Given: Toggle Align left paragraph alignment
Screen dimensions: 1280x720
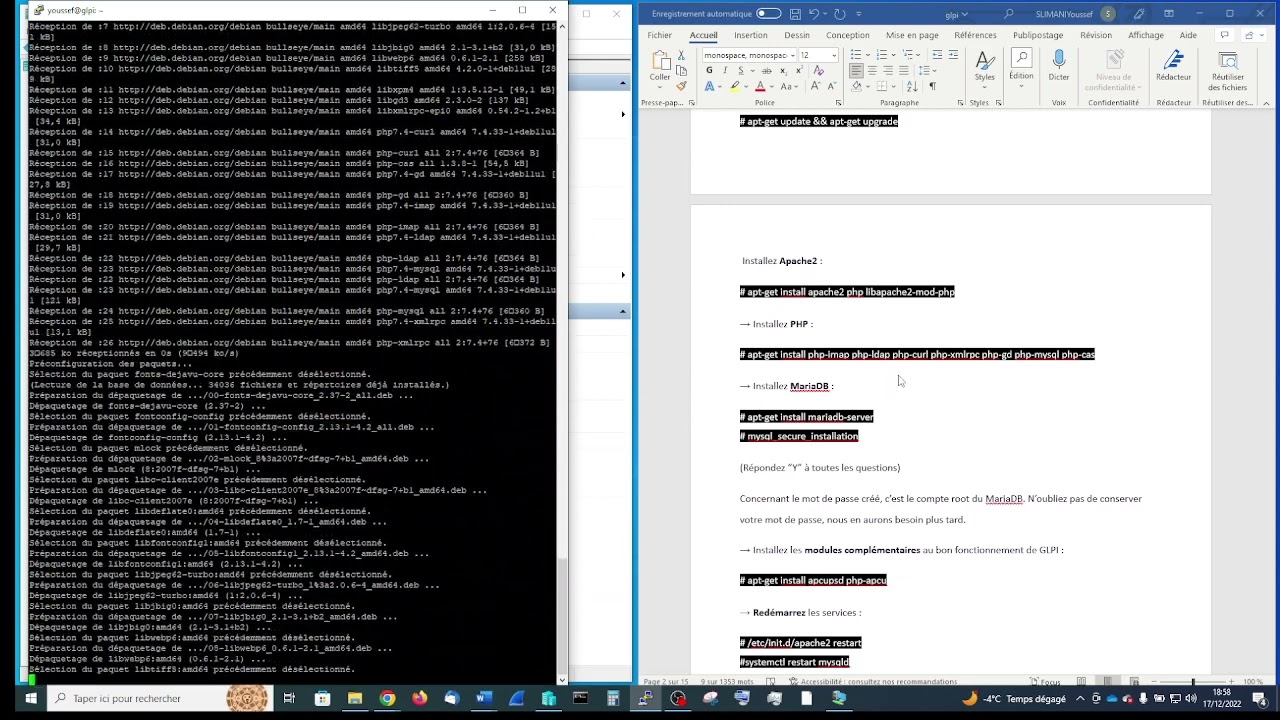Looking at the screenshot, I should 856,71.
